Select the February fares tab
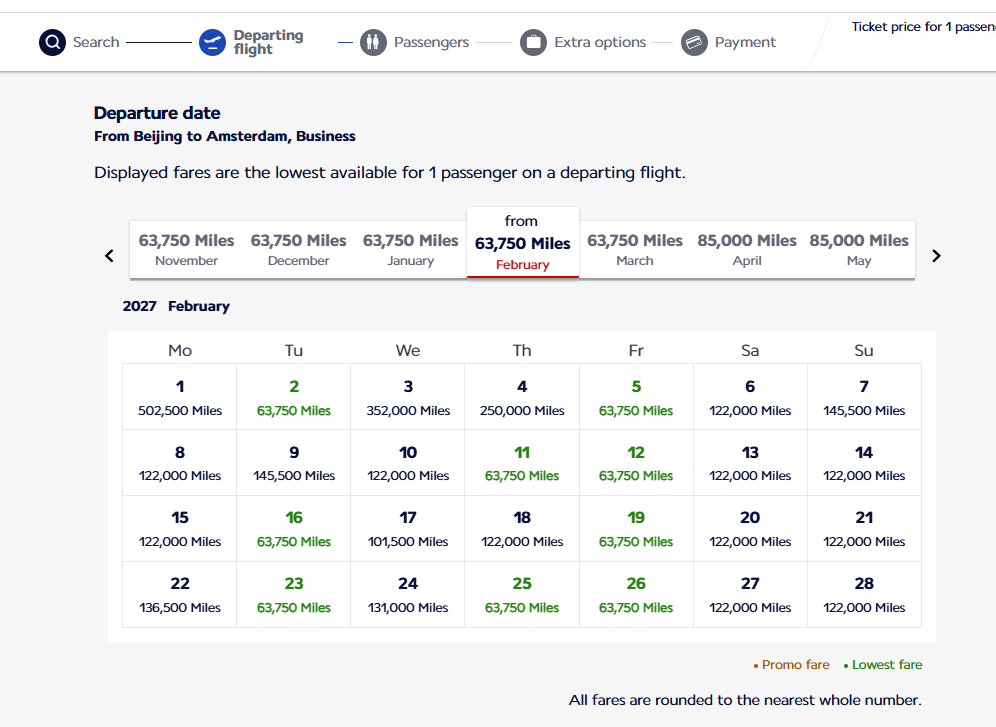Screen dimensions: 996x727 523,243
